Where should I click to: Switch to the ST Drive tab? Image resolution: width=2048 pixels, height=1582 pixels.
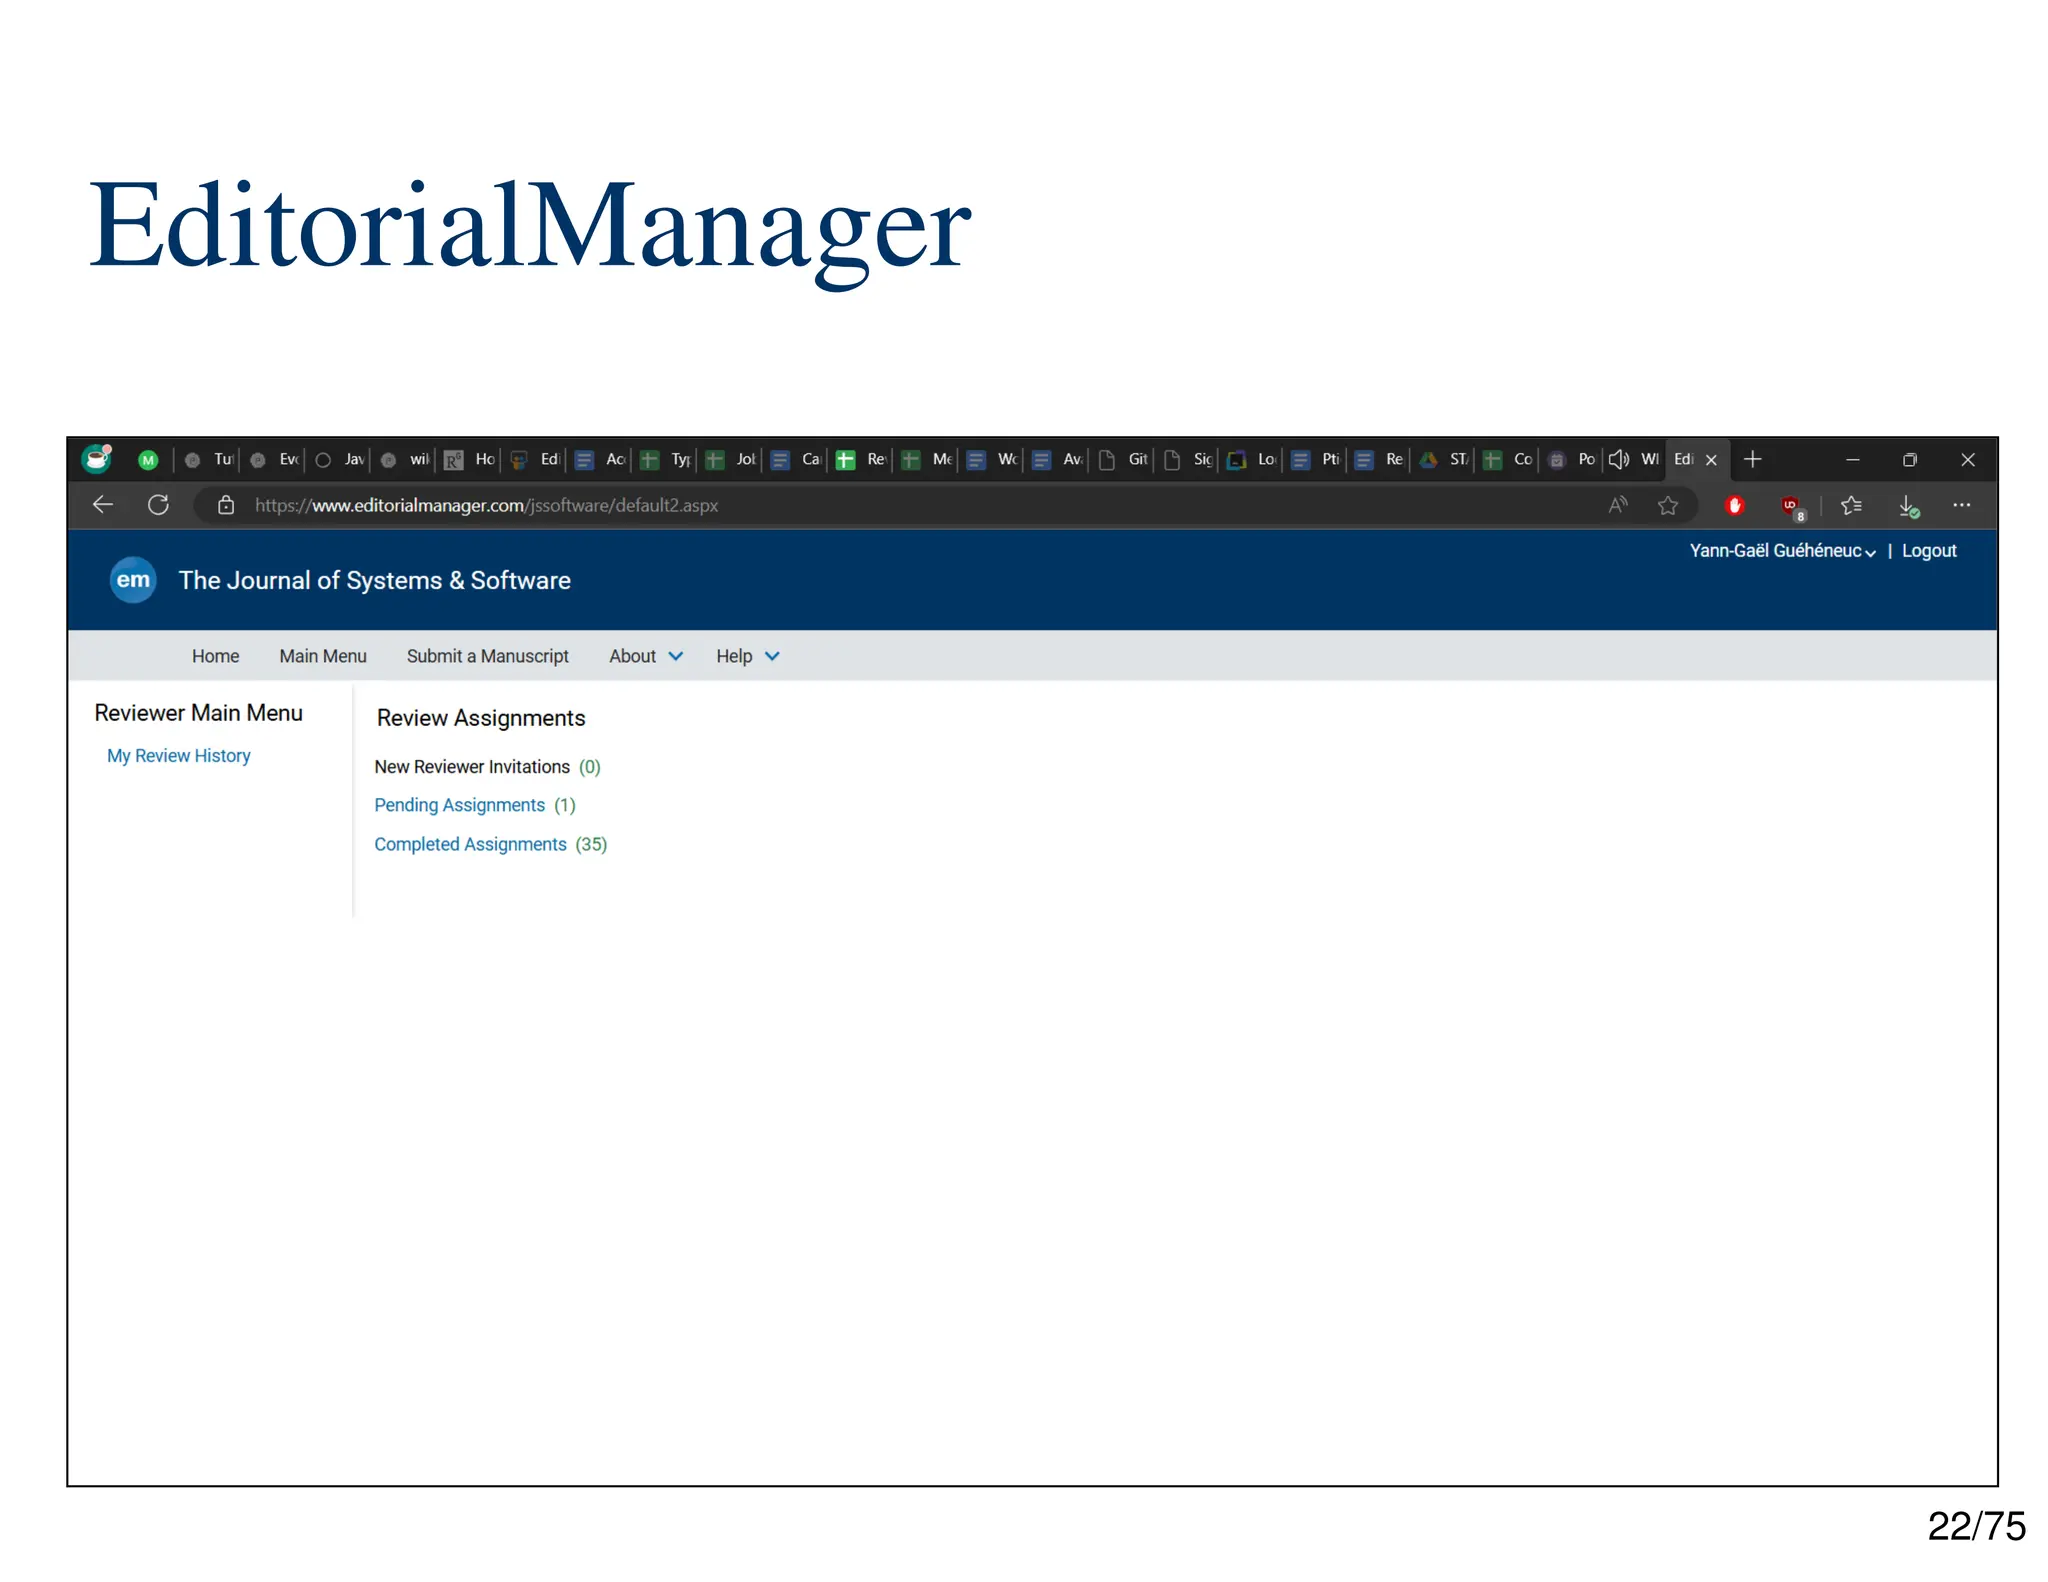pos(1444,460)
